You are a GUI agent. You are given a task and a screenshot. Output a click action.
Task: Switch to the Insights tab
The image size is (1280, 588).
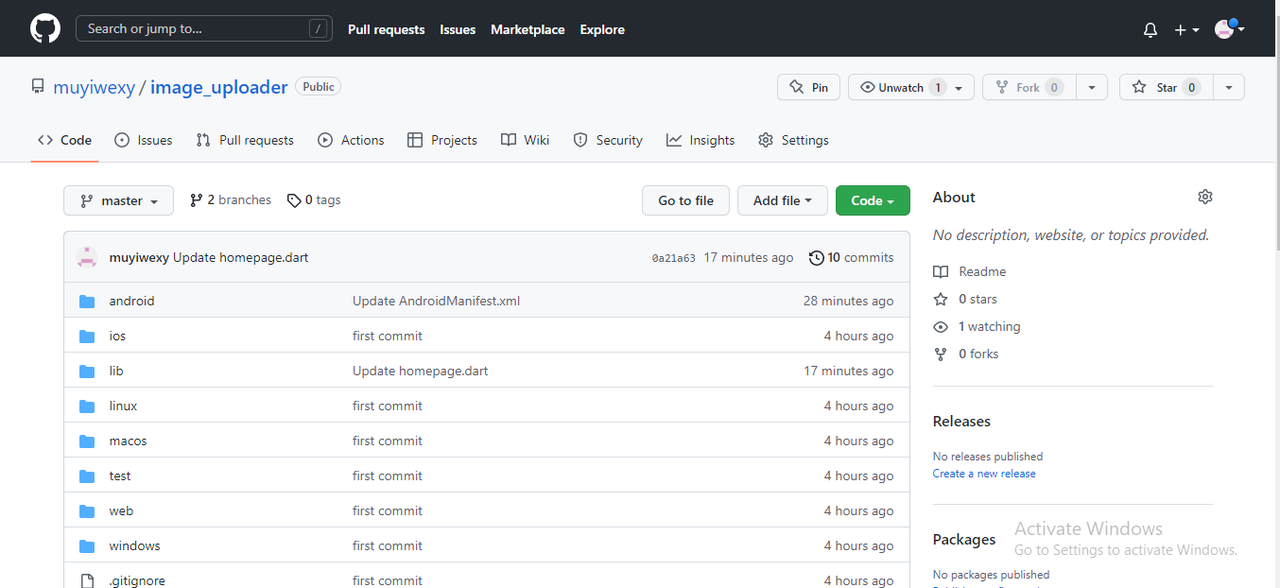tap(701, 140)
